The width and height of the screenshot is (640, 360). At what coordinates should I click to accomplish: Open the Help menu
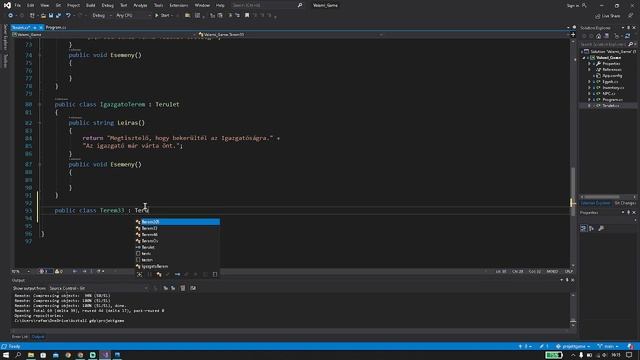coord(220,5)
